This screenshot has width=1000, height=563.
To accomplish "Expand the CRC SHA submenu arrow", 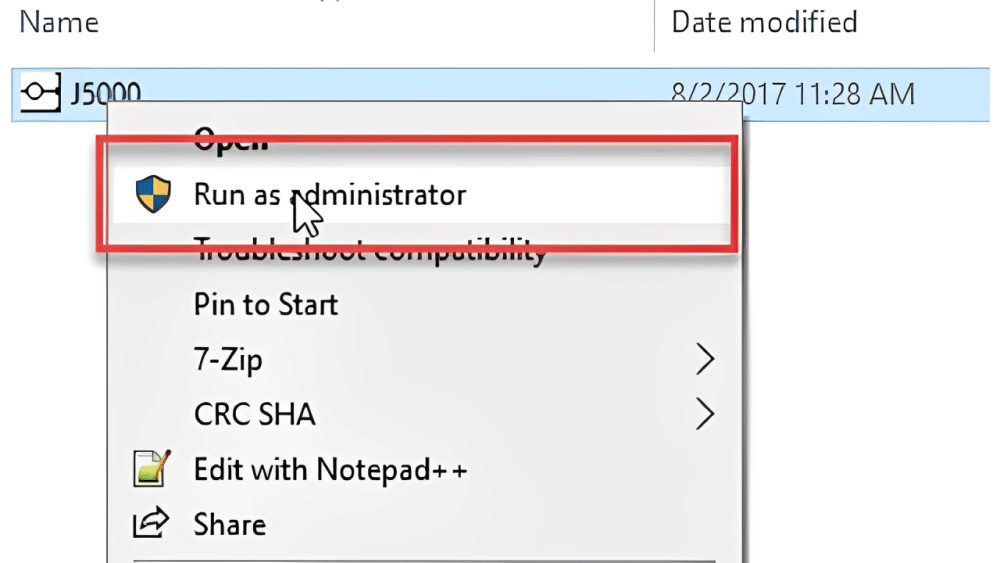I will pos(705,413).
